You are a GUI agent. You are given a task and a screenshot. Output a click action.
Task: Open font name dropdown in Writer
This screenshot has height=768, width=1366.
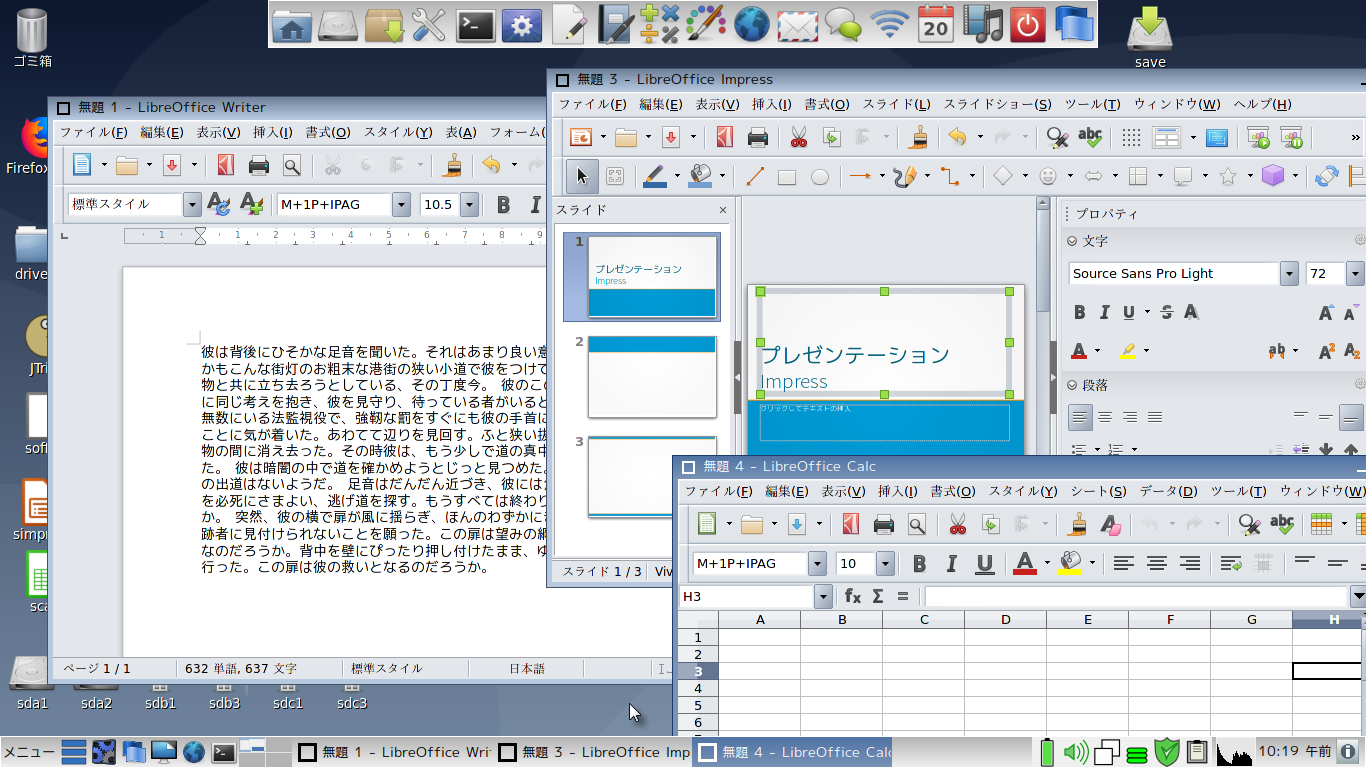(401, 205)
